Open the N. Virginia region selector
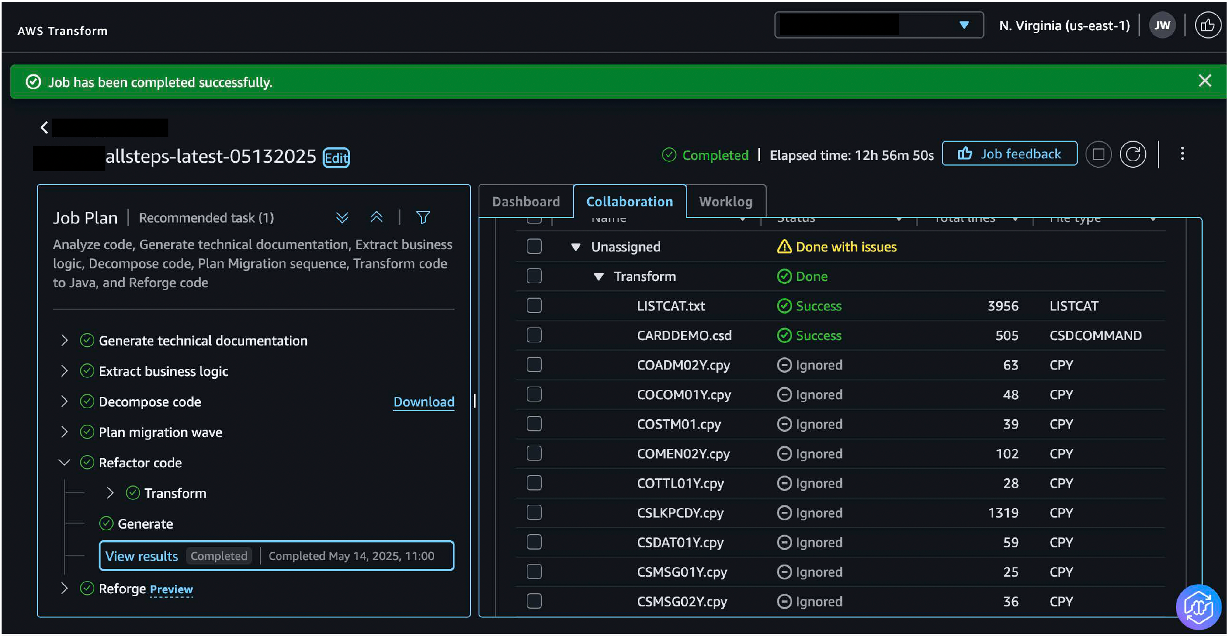The width and height of the screenshot is (1228, 636). pos(1064,26)
